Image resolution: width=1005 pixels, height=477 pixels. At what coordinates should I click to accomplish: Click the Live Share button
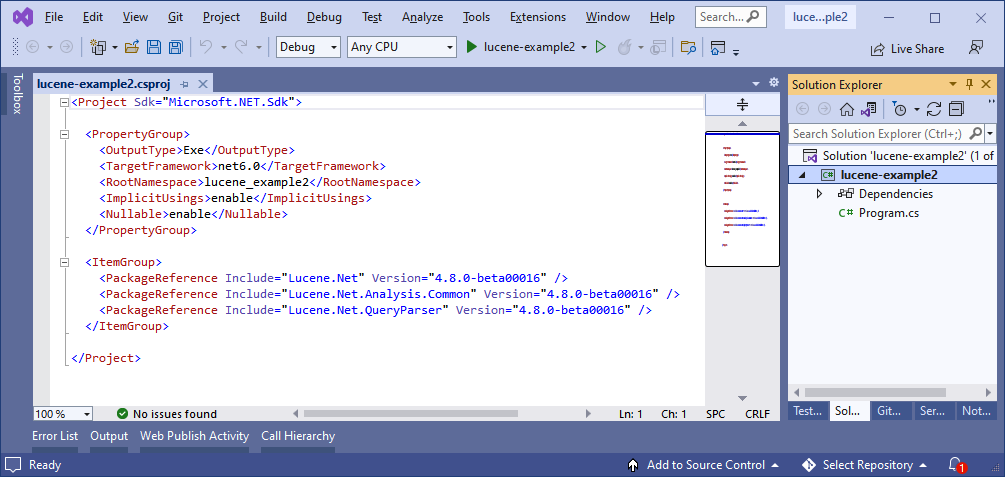[906, 48]
